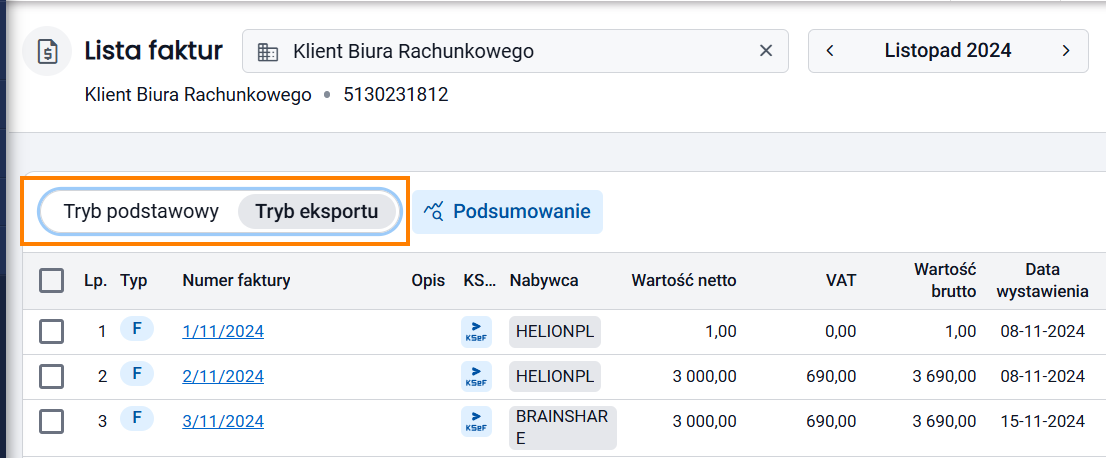
Task: Open invoice 1/11/2024 link
Action: (x=223, y=331)
